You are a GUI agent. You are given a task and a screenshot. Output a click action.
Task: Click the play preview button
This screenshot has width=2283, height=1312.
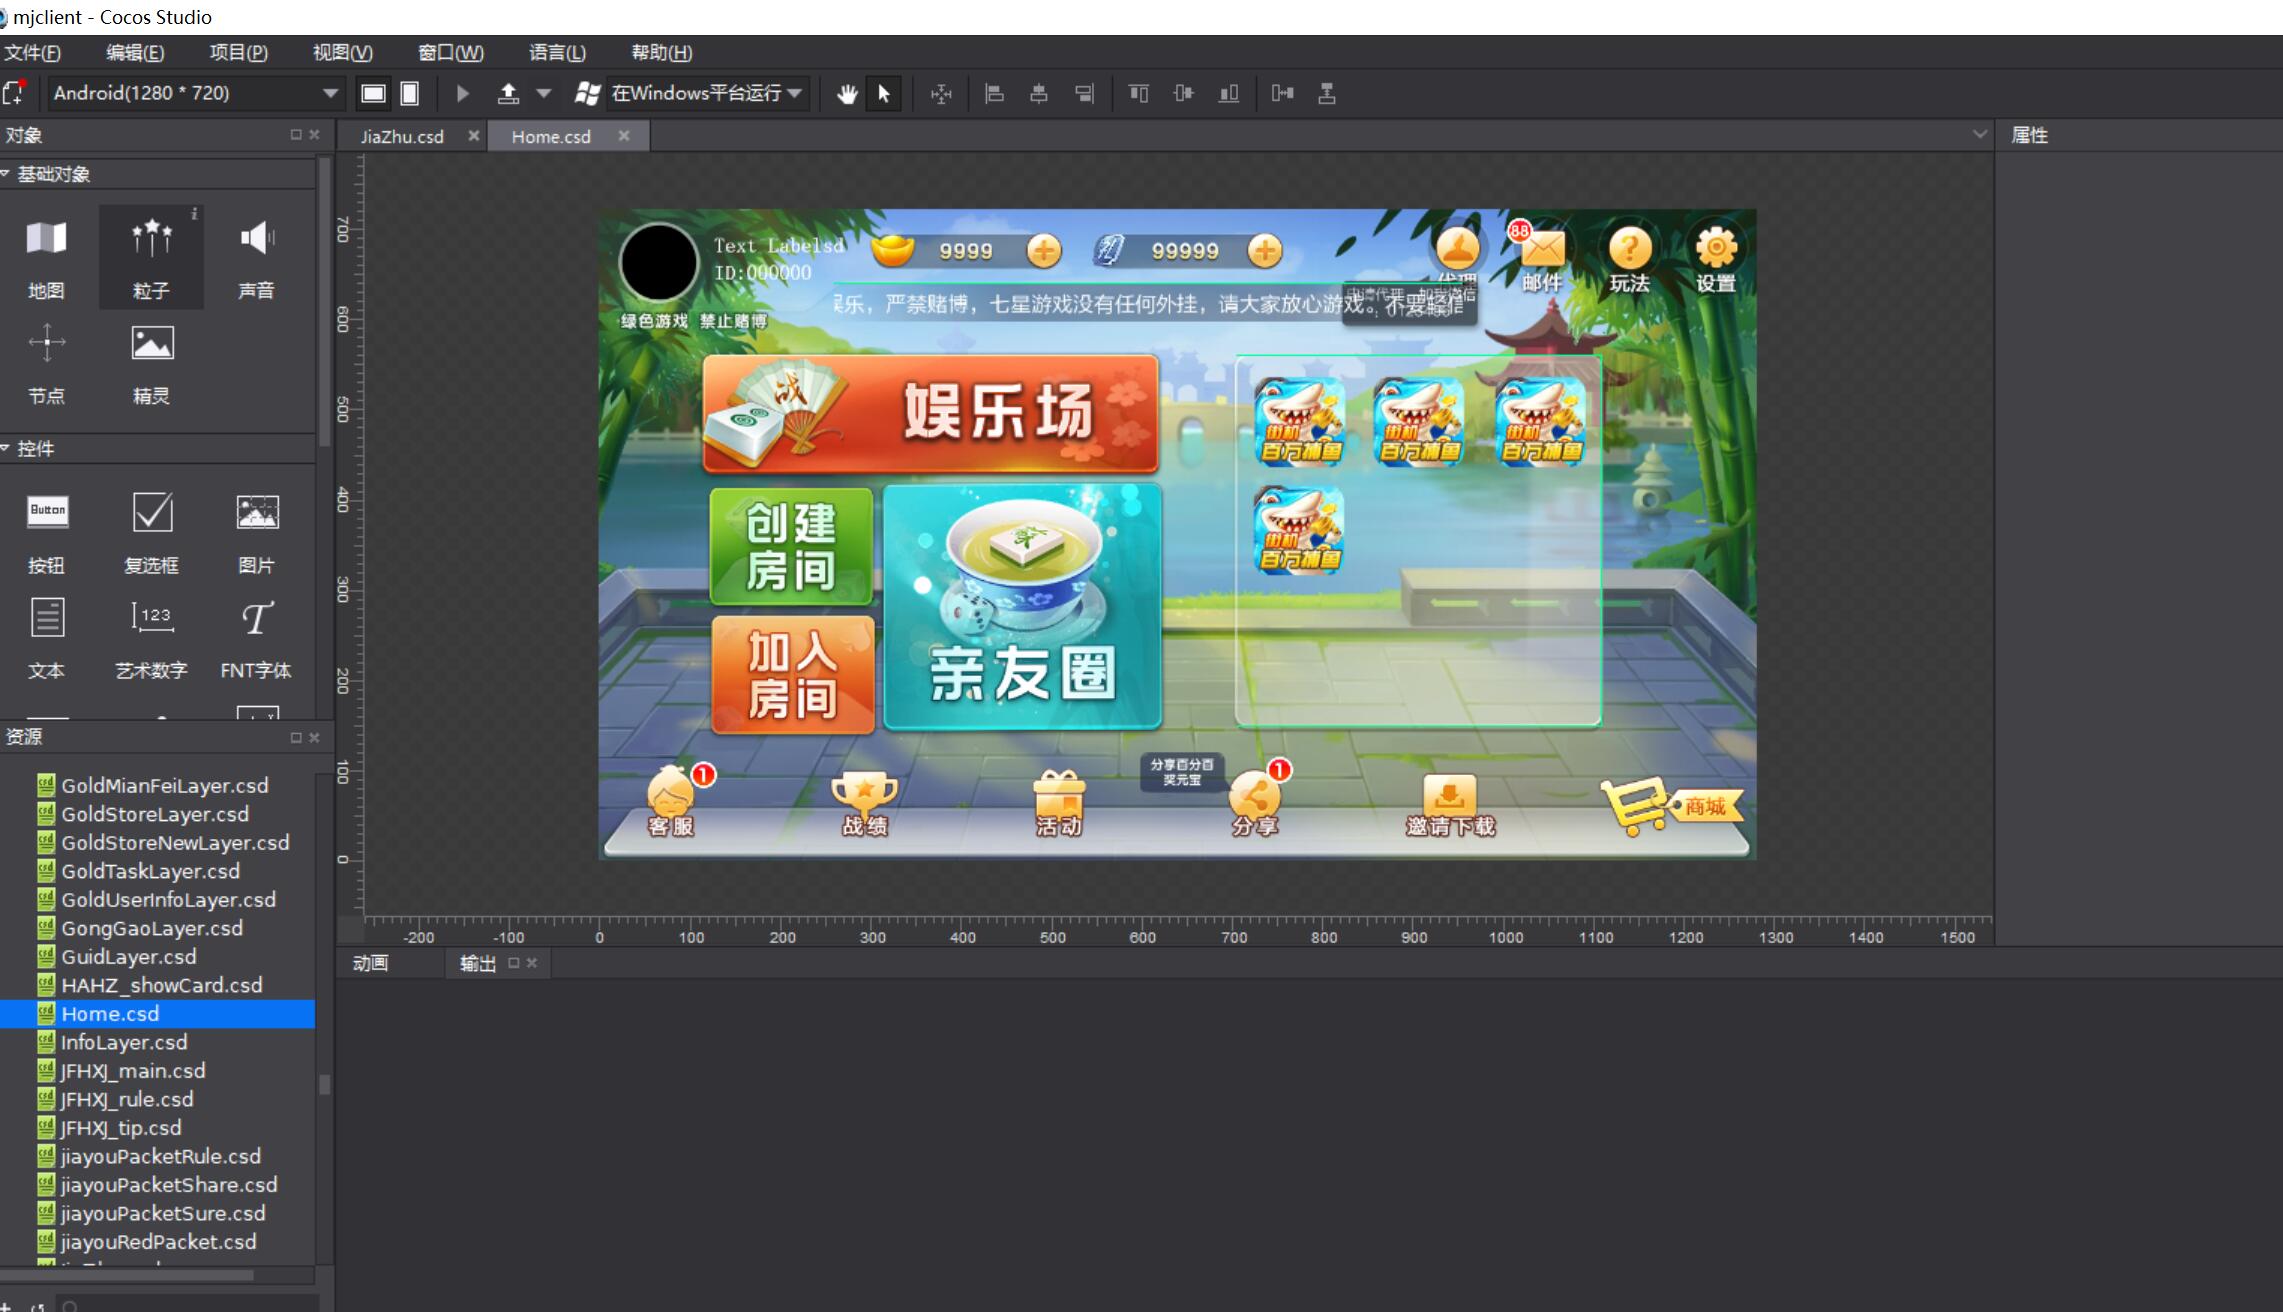coord(462,93)
